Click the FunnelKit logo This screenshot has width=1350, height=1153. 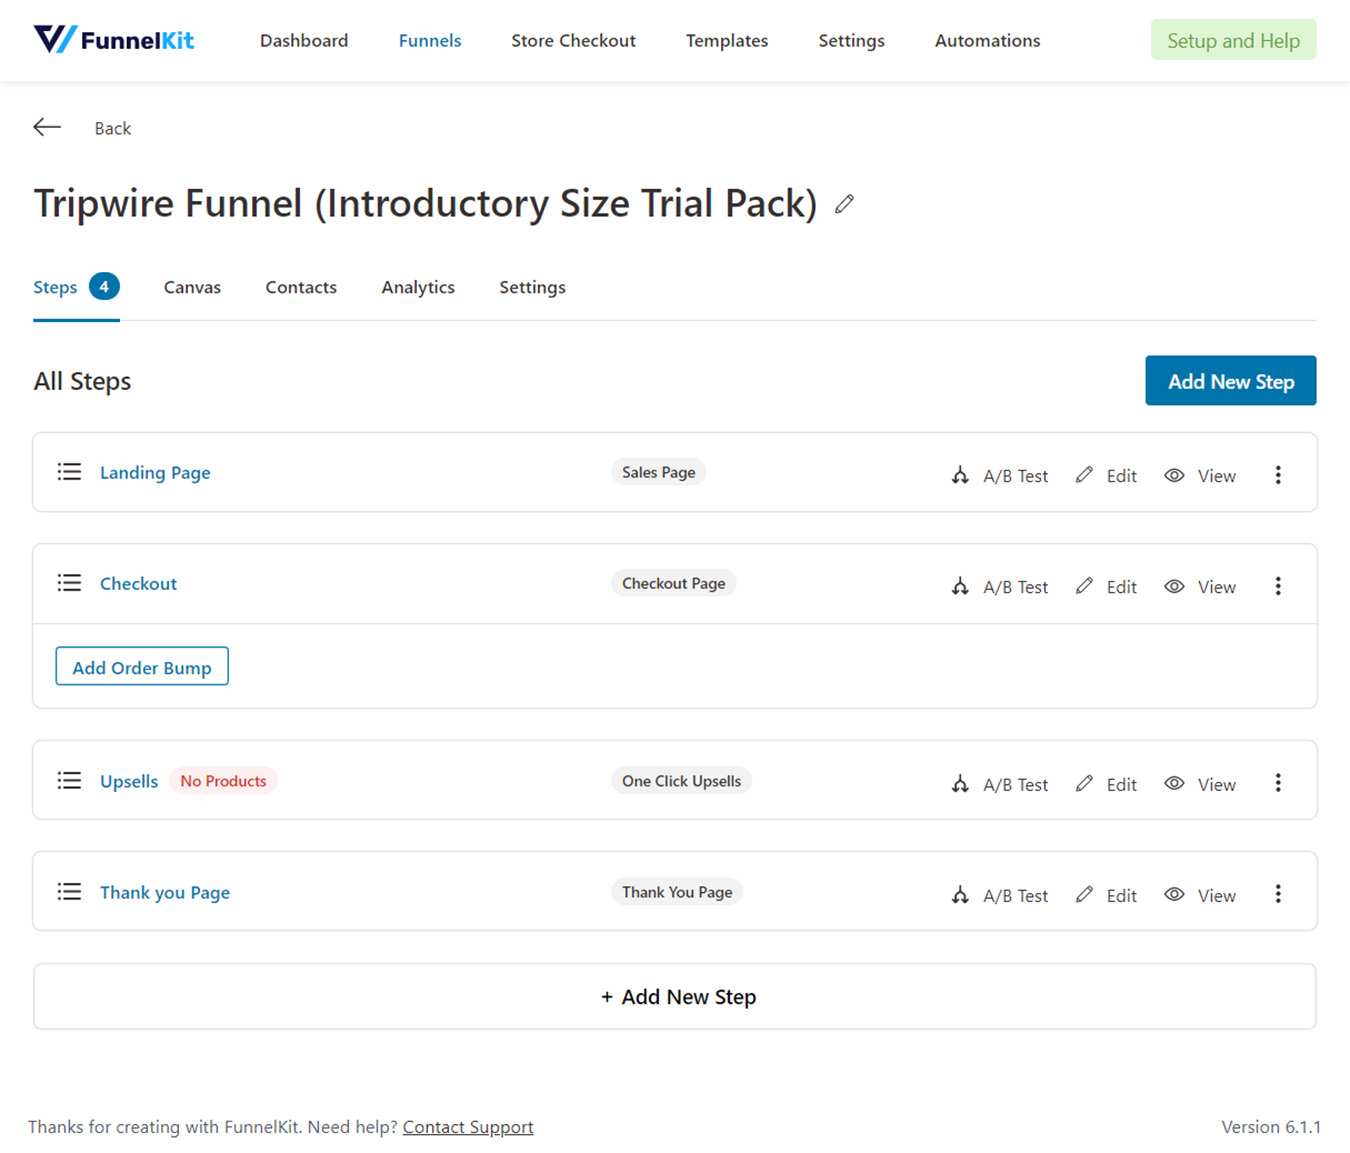[114, 40]
